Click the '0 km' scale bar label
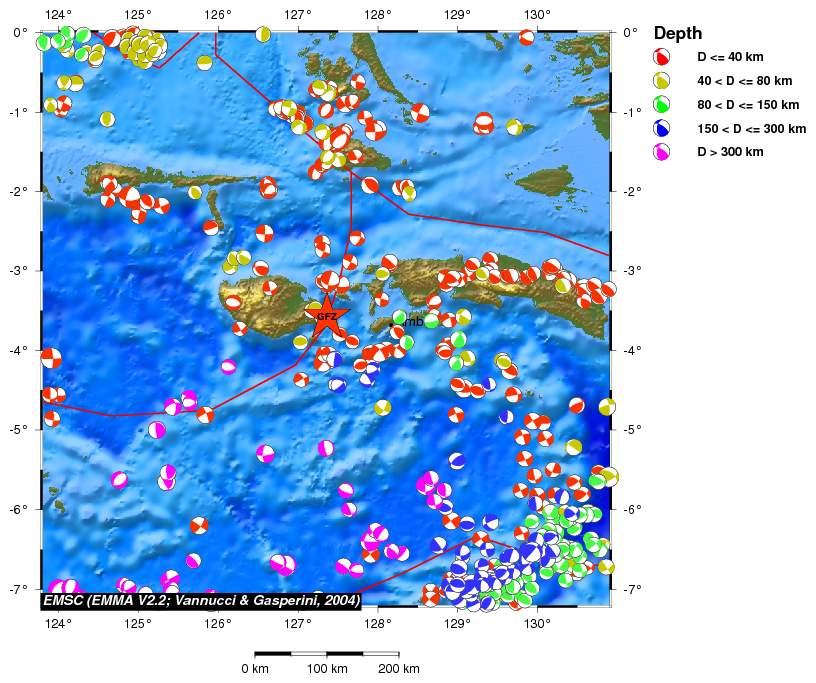 [254, 668]
